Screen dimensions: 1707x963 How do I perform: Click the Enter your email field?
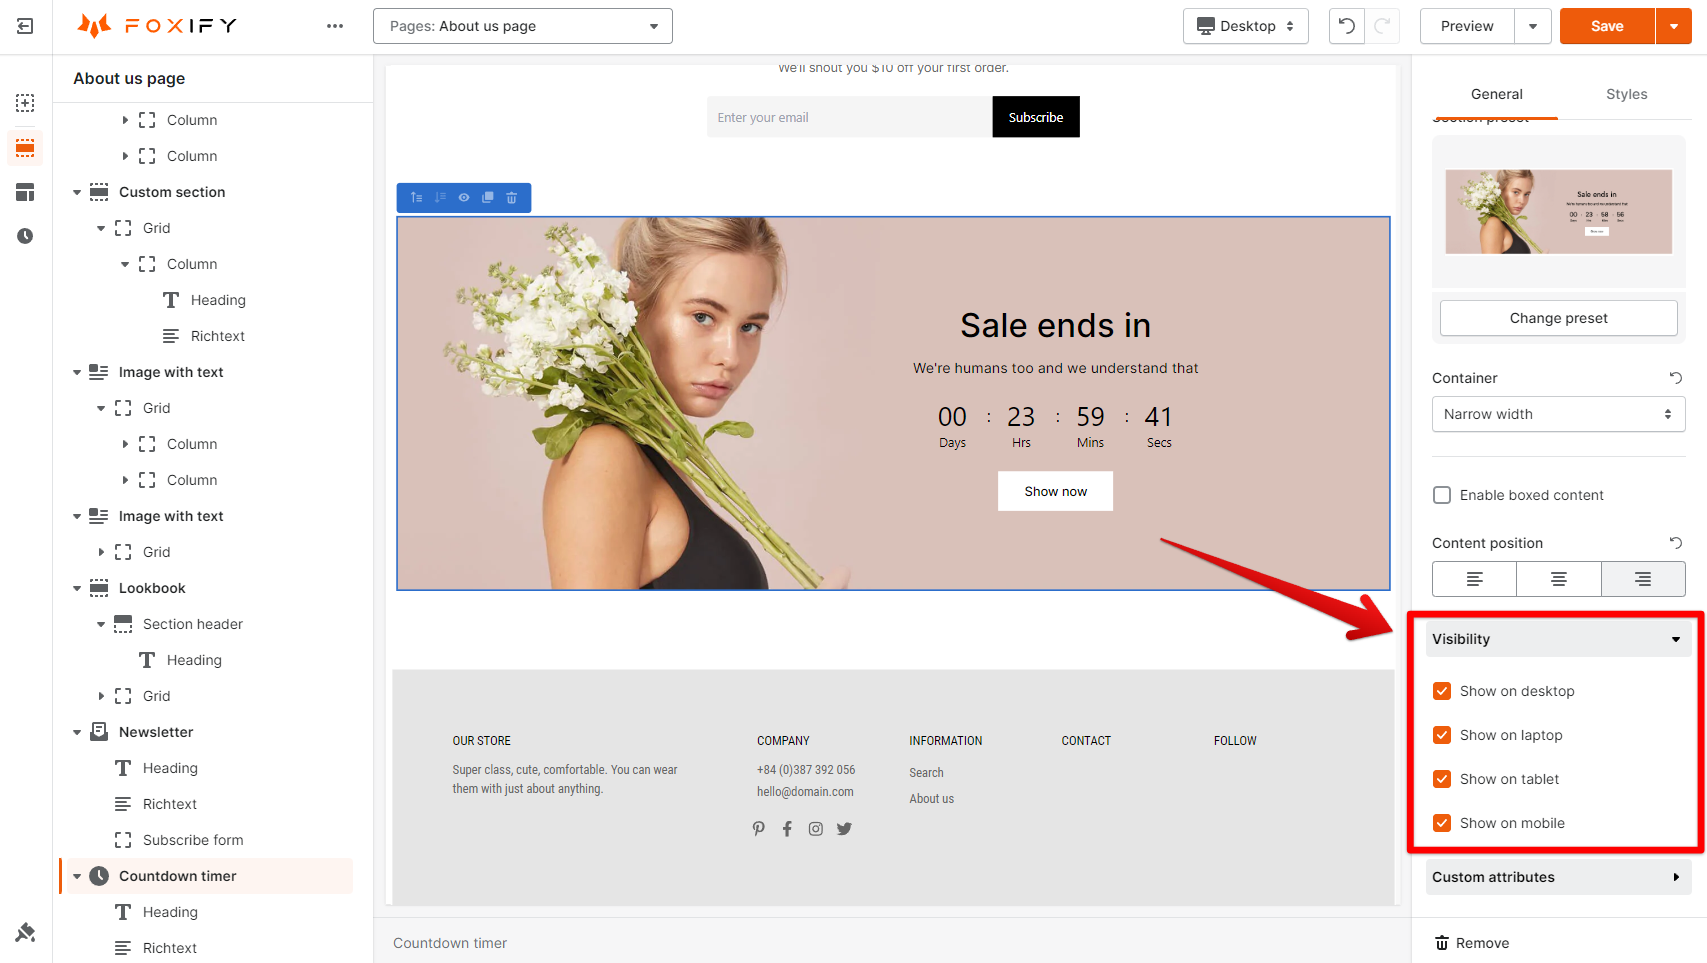point(850,117)
